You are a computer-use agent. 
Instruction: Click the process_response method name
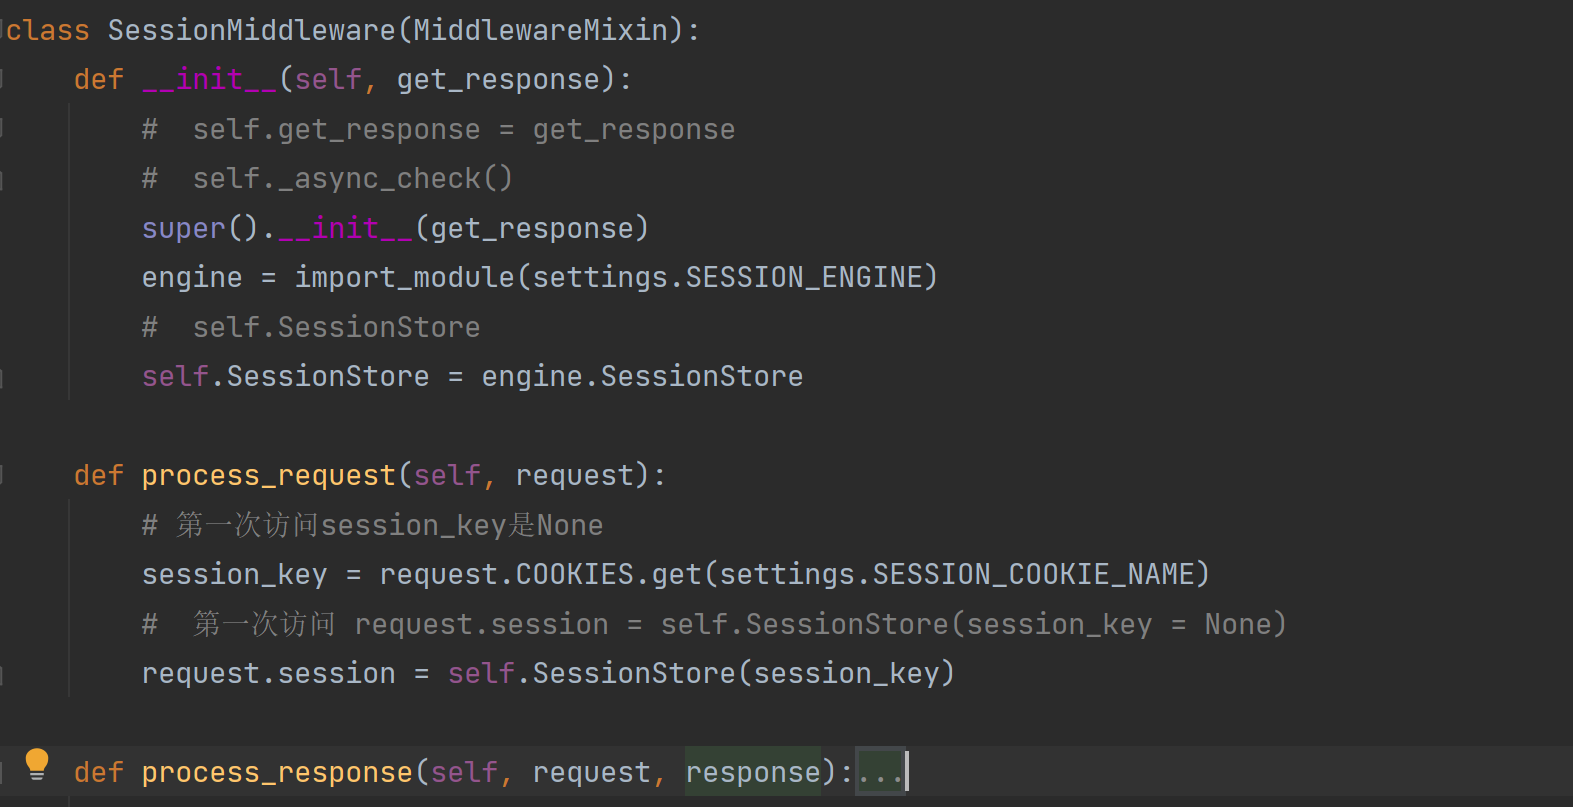click(x=276, y=773)
